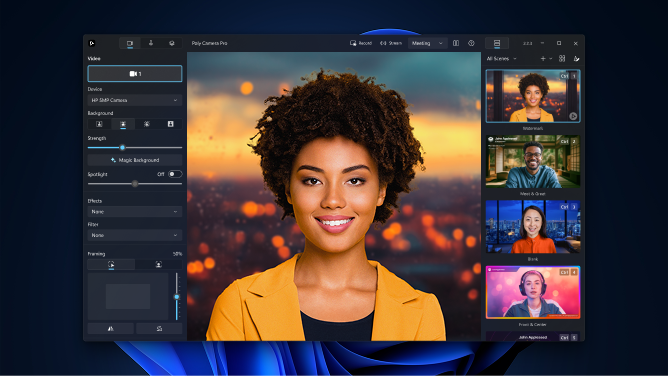Screen dimensions: 668x376
Task: Select the Meet & Greet scene thumbnail
Action: 533,161
